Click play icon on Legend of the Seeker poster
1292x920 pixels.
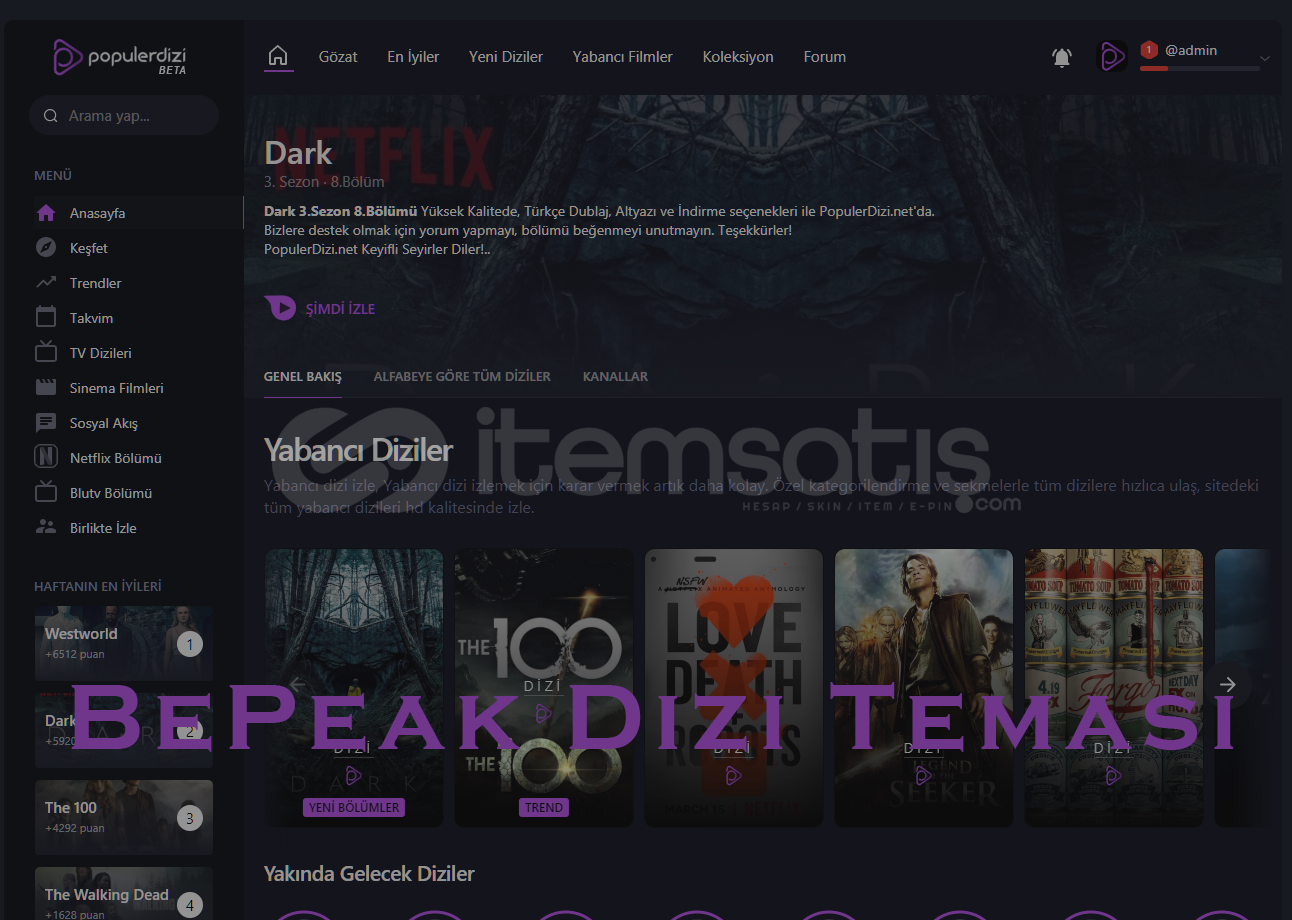click(923, 775)
